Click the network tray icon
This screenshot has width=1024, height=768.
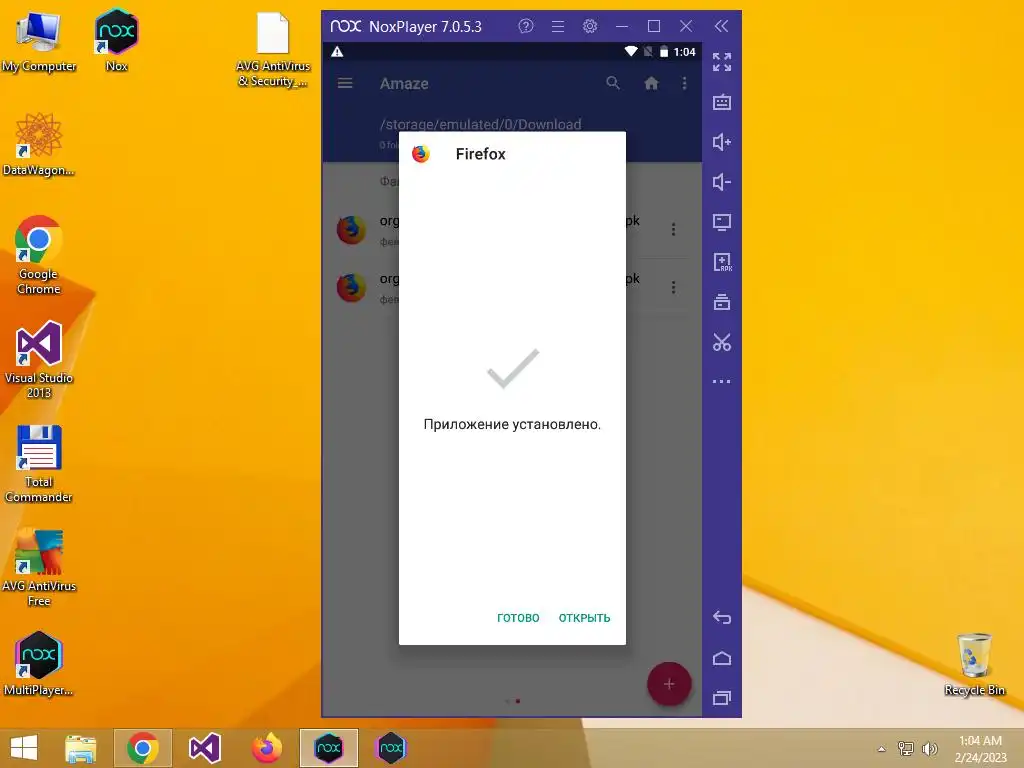[906, 748]
